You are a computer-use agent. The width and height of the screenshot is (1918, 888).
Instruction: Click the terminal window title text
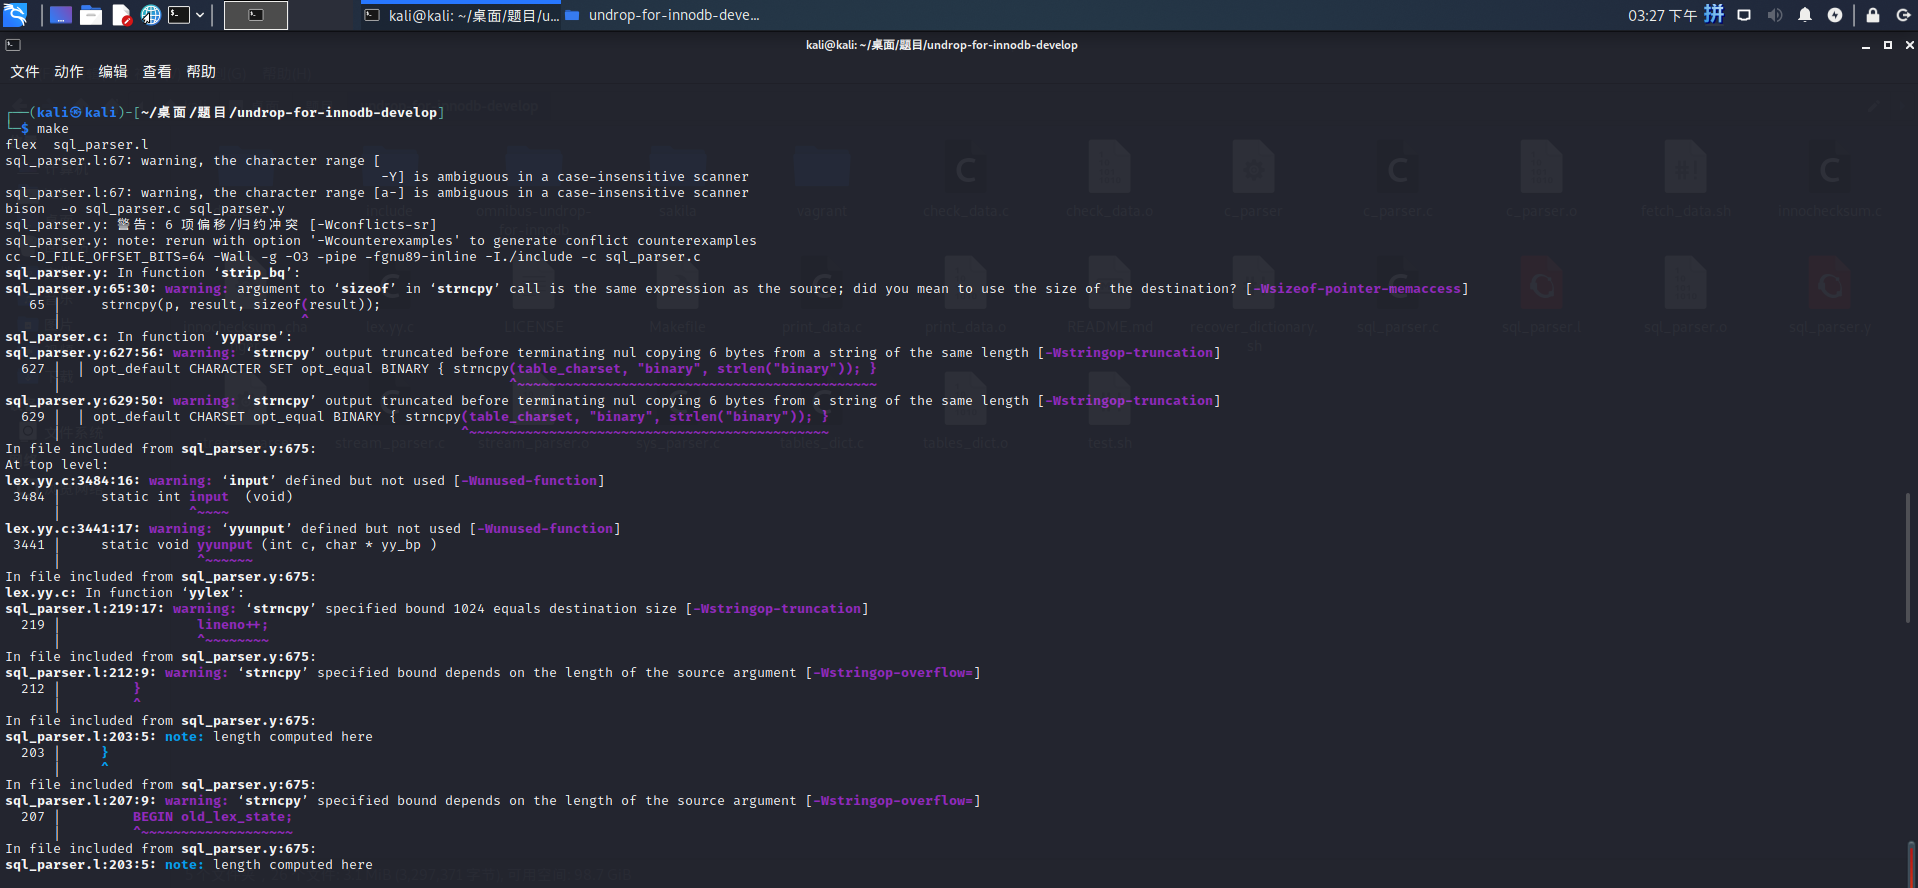pyautogui.click(x=942, y=45)
